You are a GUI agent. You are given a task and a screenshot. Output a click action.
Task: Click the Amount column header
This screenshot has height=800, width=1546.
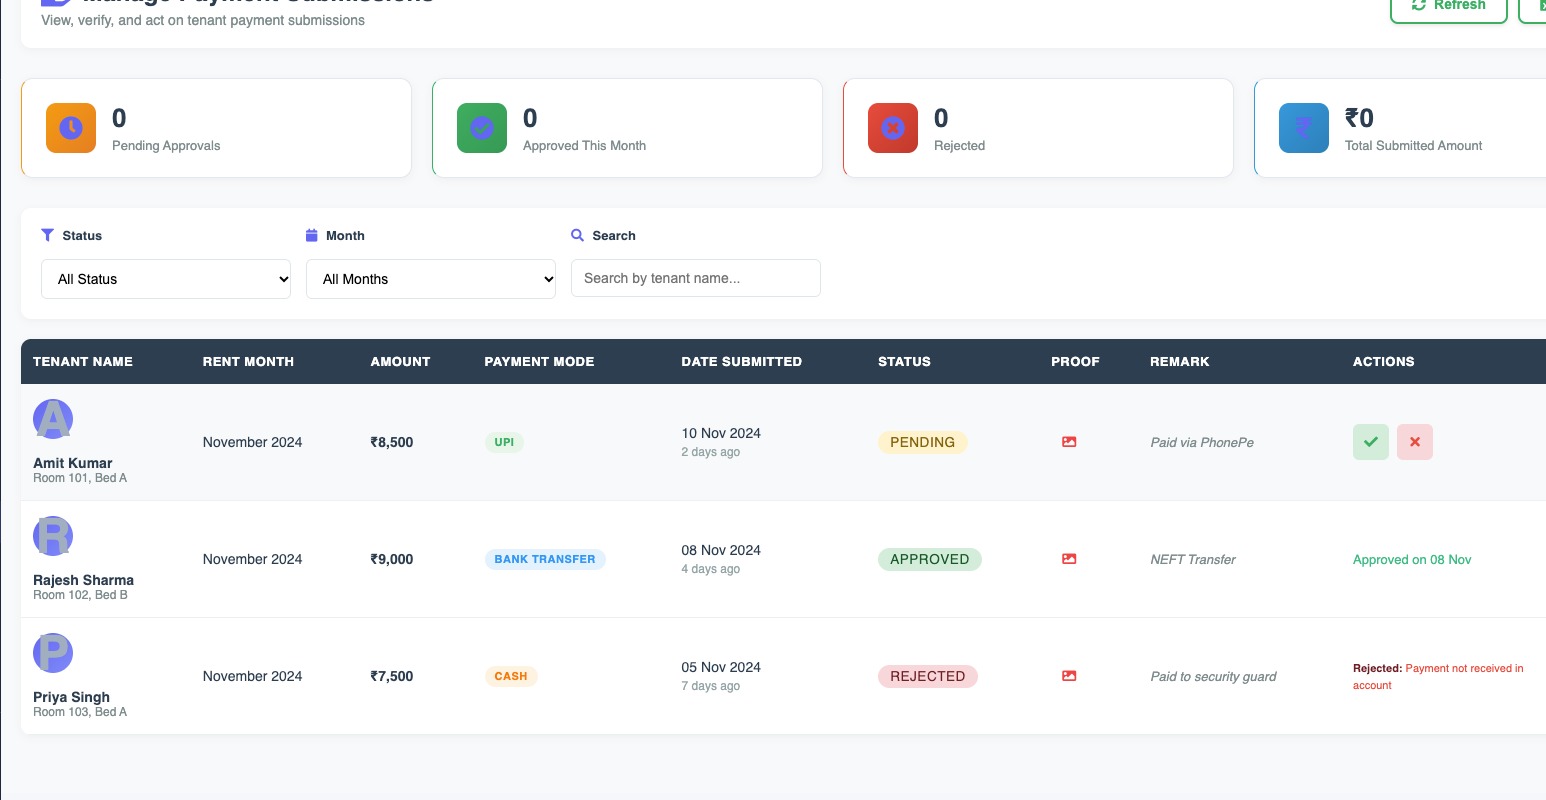click(400, 361)
